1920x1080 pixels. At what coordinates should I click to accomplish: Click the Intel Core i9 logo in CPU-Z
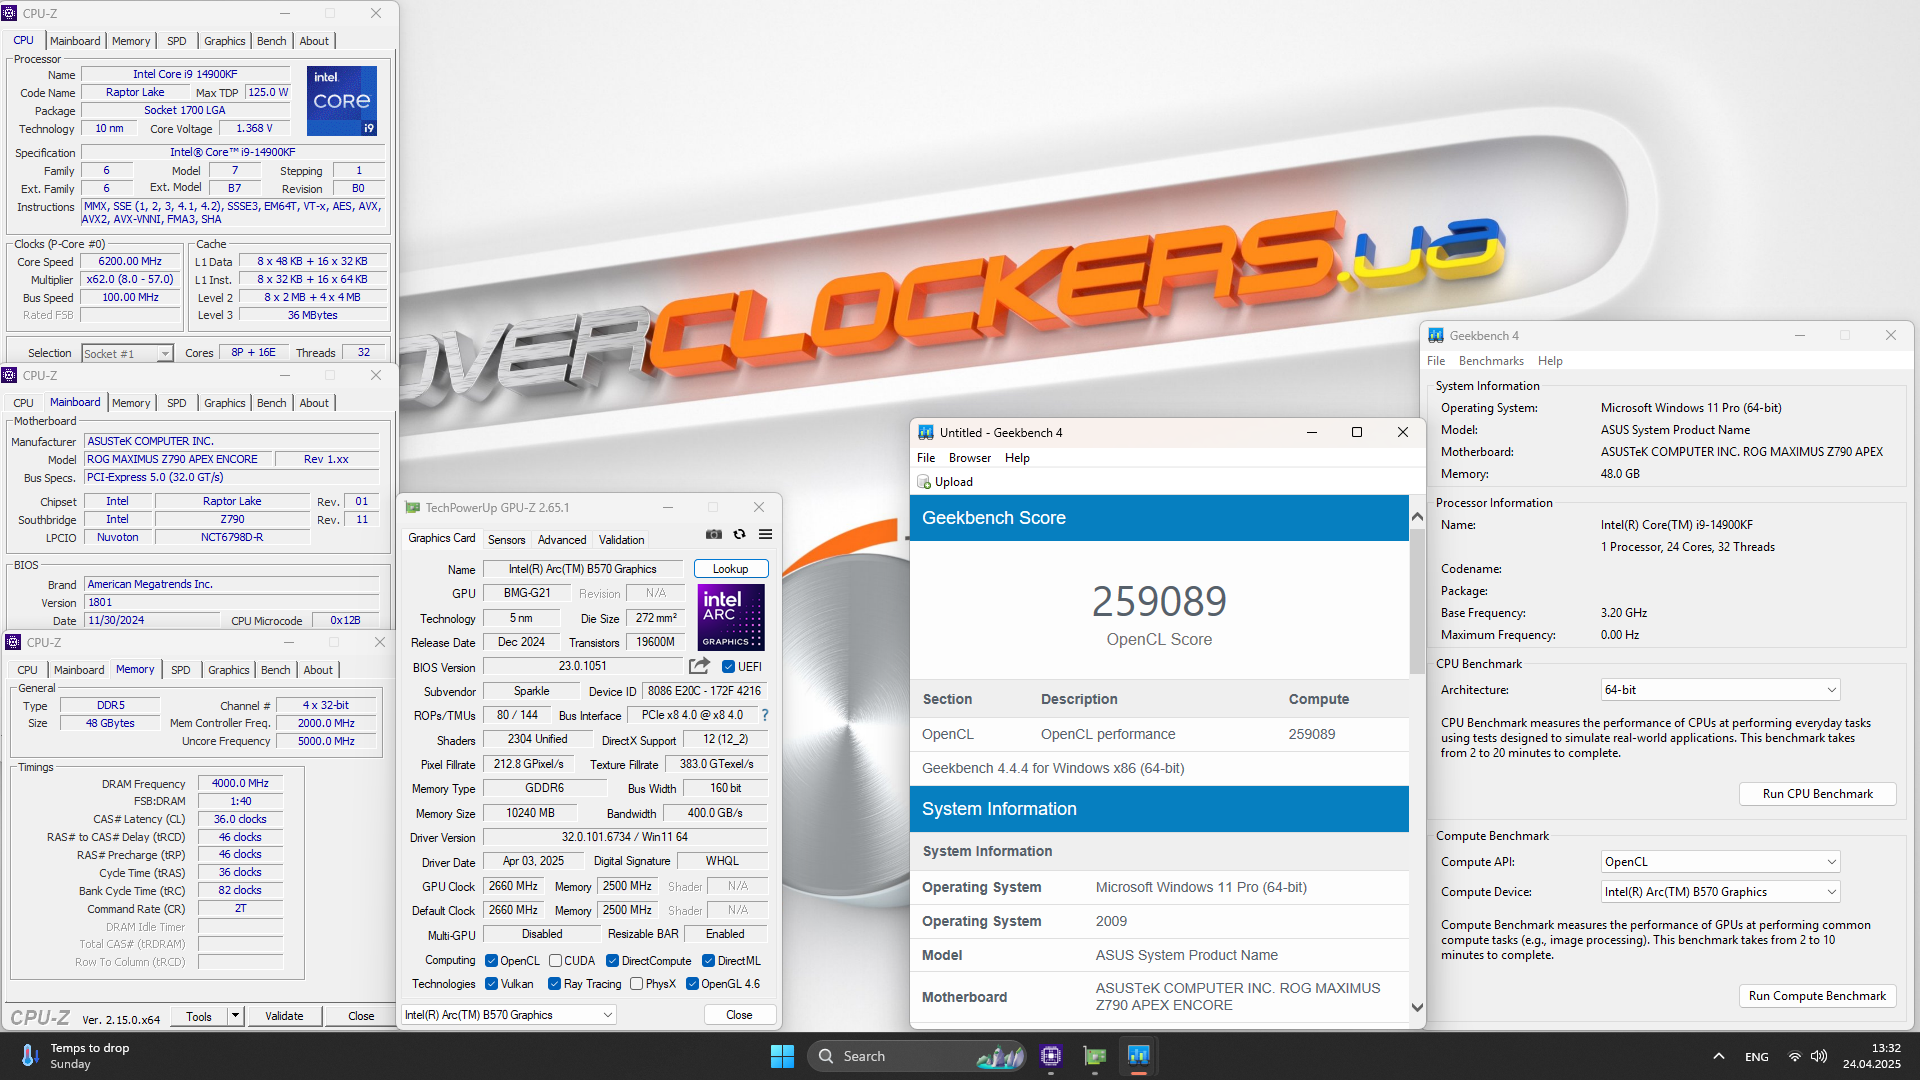[342, 101]
